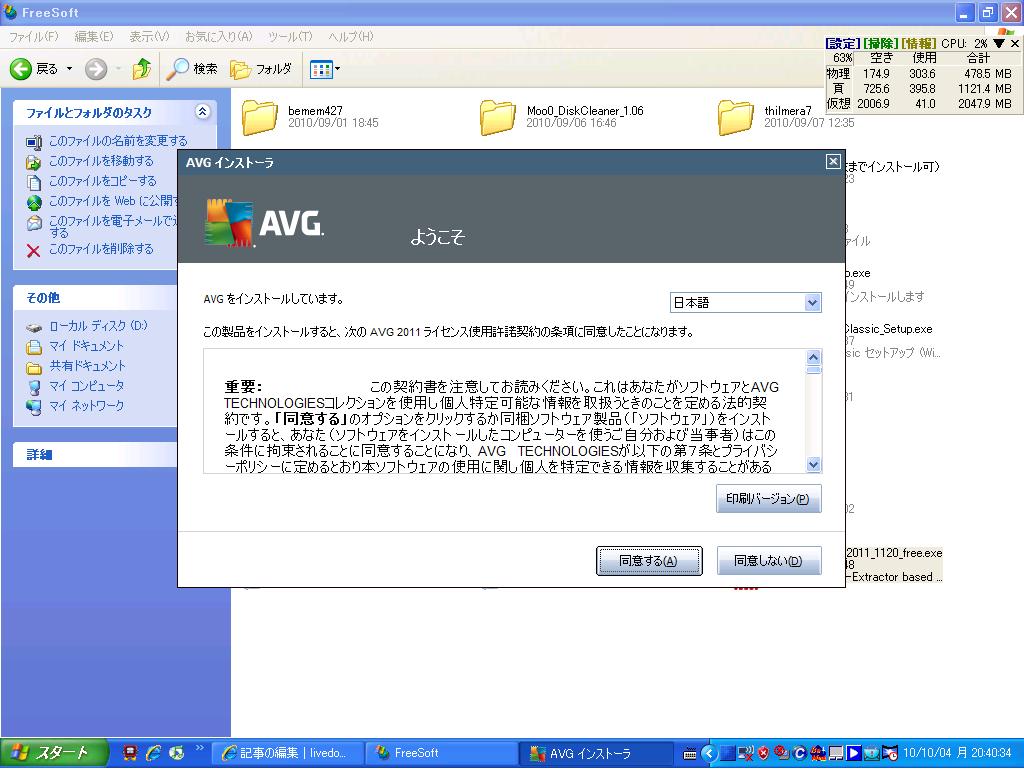Click license text scrollbar down arrow
This screenshot has width=1024, height=771.
click(x=813, y=465)
